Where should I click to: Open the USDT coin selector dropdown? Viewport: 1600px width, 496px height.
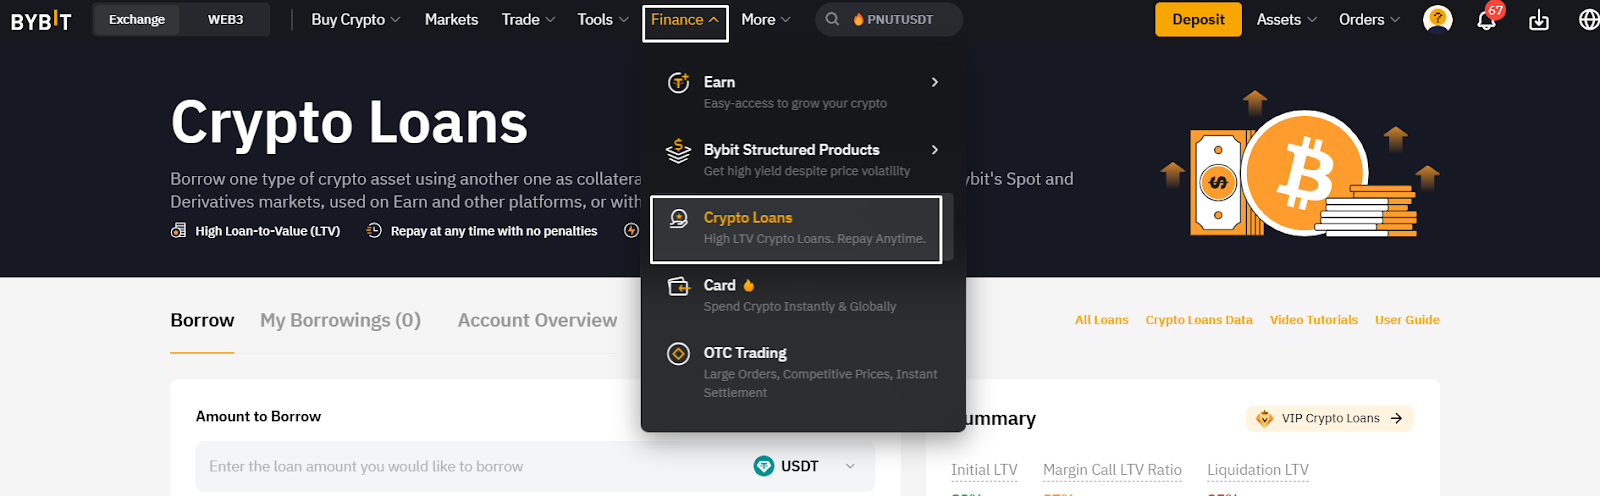(x=805, y=466)
